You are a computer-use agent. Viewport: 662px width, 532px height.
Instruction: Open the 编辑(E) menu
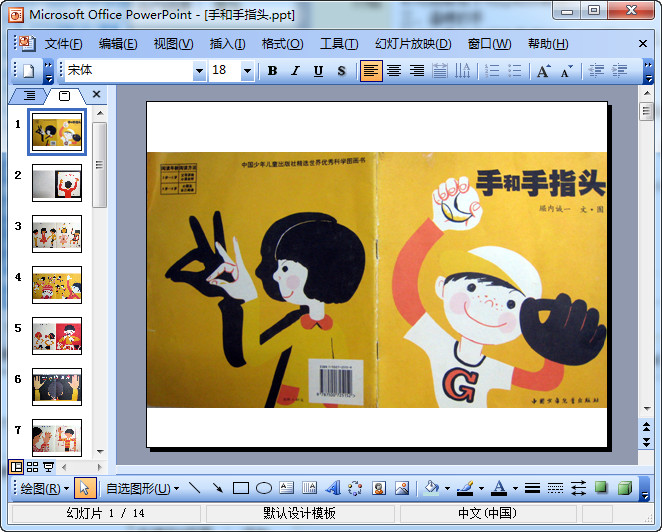pos(118,44)
